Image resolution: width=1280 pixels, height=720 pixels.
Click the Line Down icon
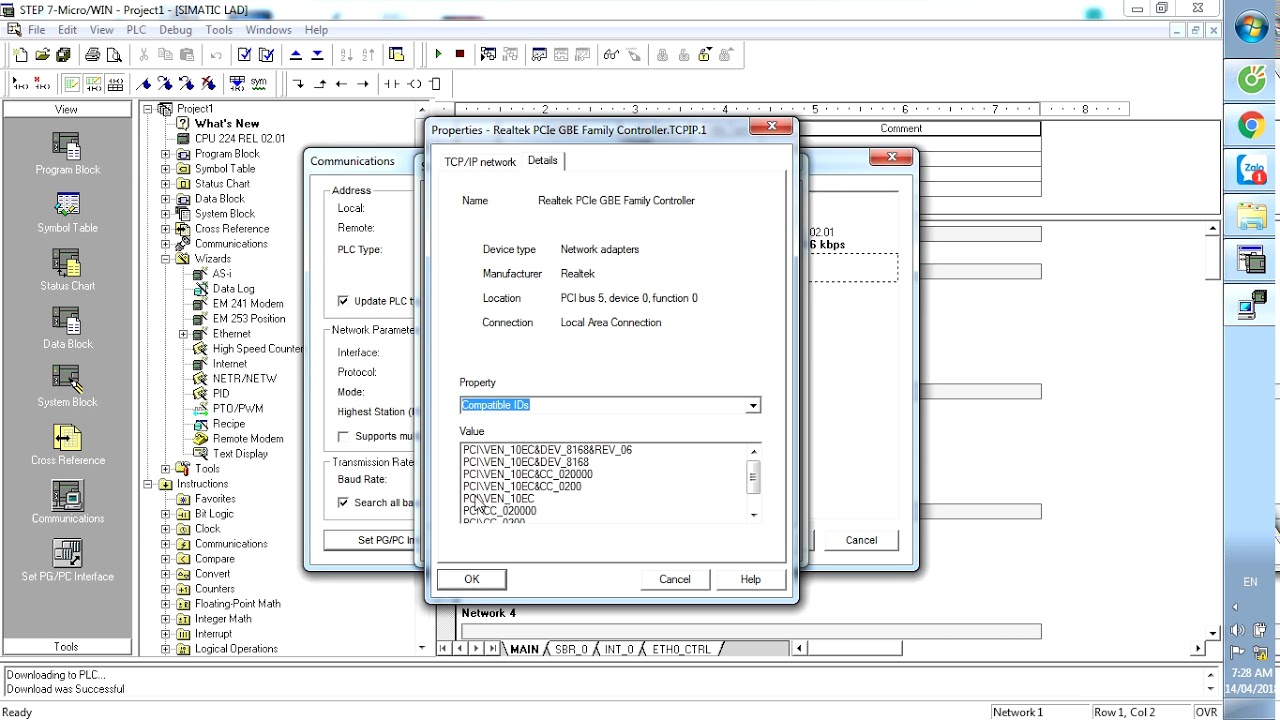(298, 84)
